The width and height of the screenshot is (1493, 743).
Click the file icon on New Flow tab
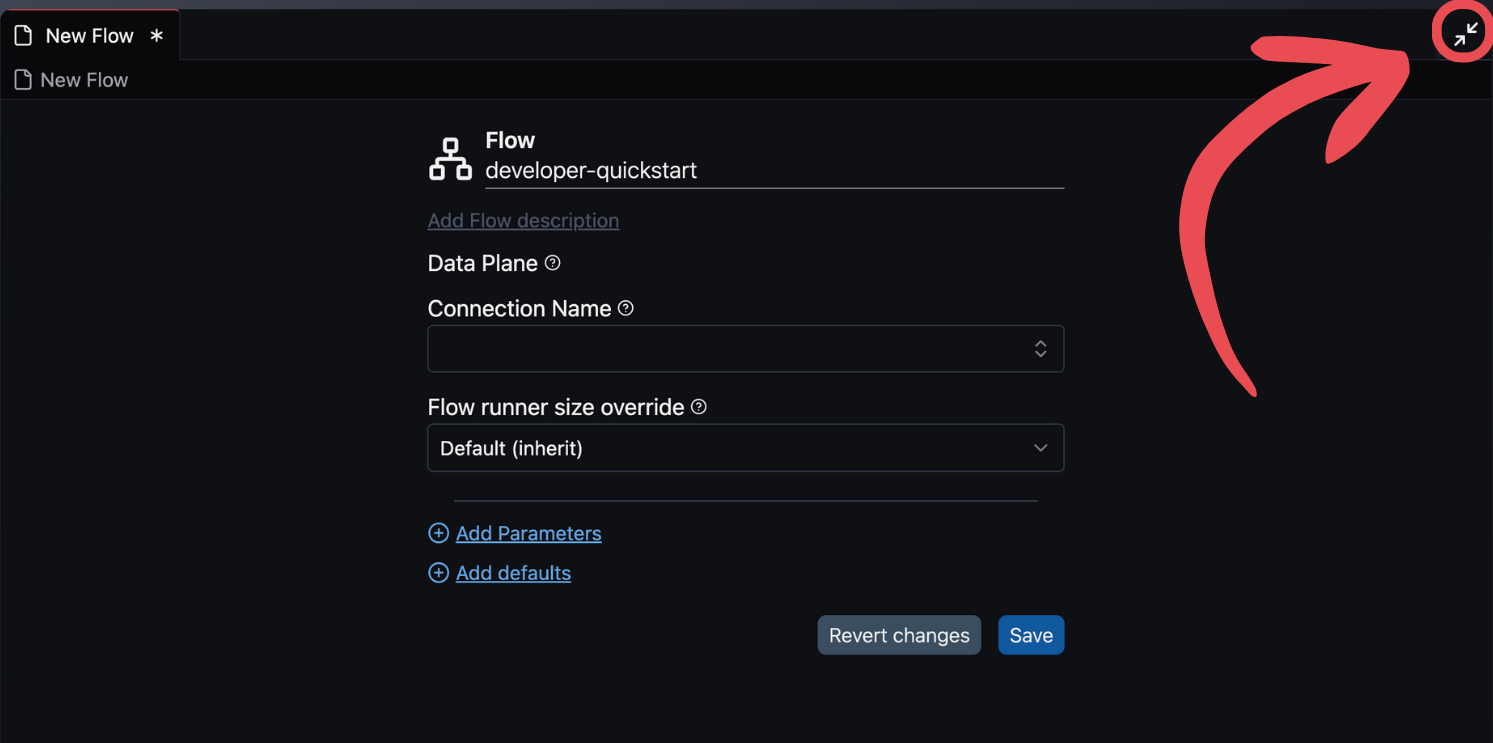coord(23,36)
